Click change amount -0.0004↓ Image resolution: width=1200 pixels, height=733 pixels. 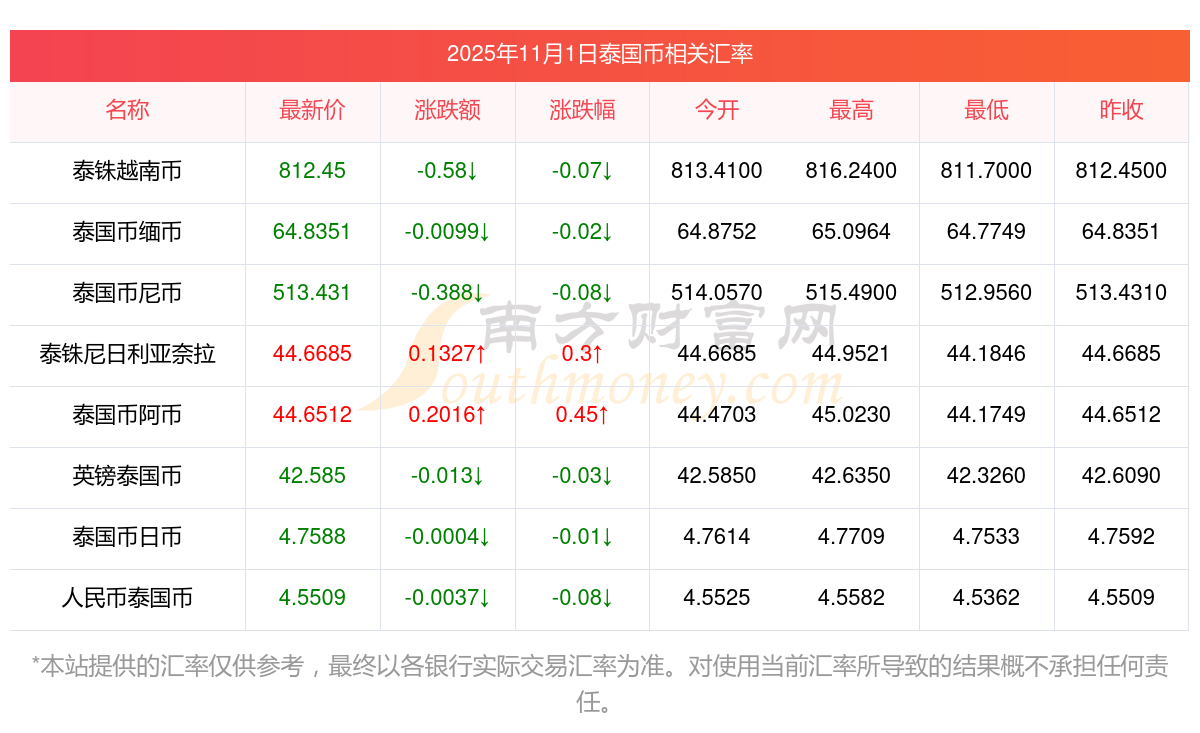point(447,537)
